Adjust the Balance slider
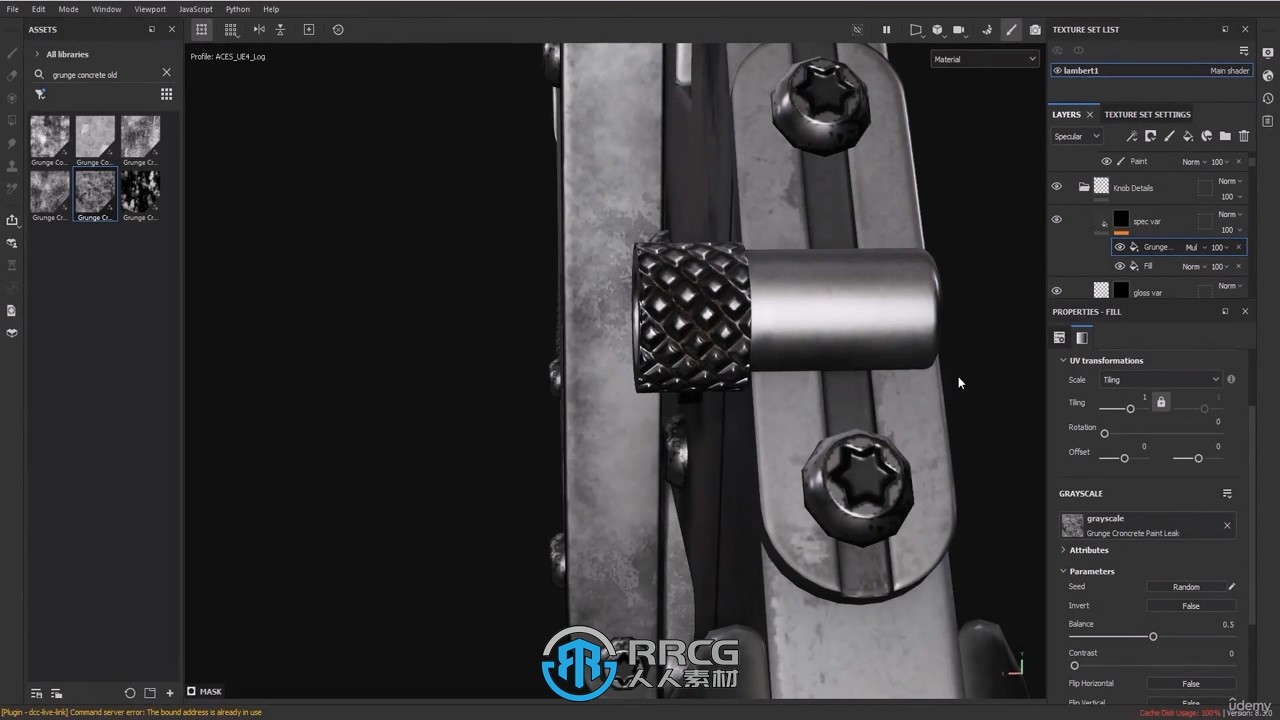Image resolution: width=1280 pixels, height=720 pixels. (1153, 637)
